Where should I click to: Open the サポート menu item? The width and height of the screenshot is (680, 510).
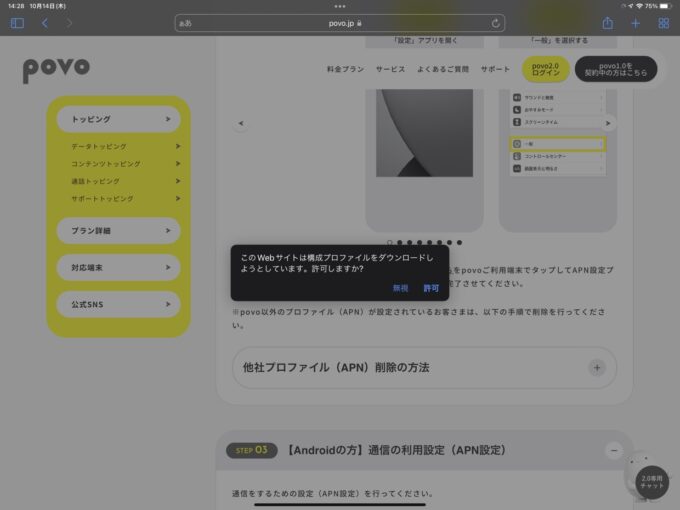(x=495, y=69)
